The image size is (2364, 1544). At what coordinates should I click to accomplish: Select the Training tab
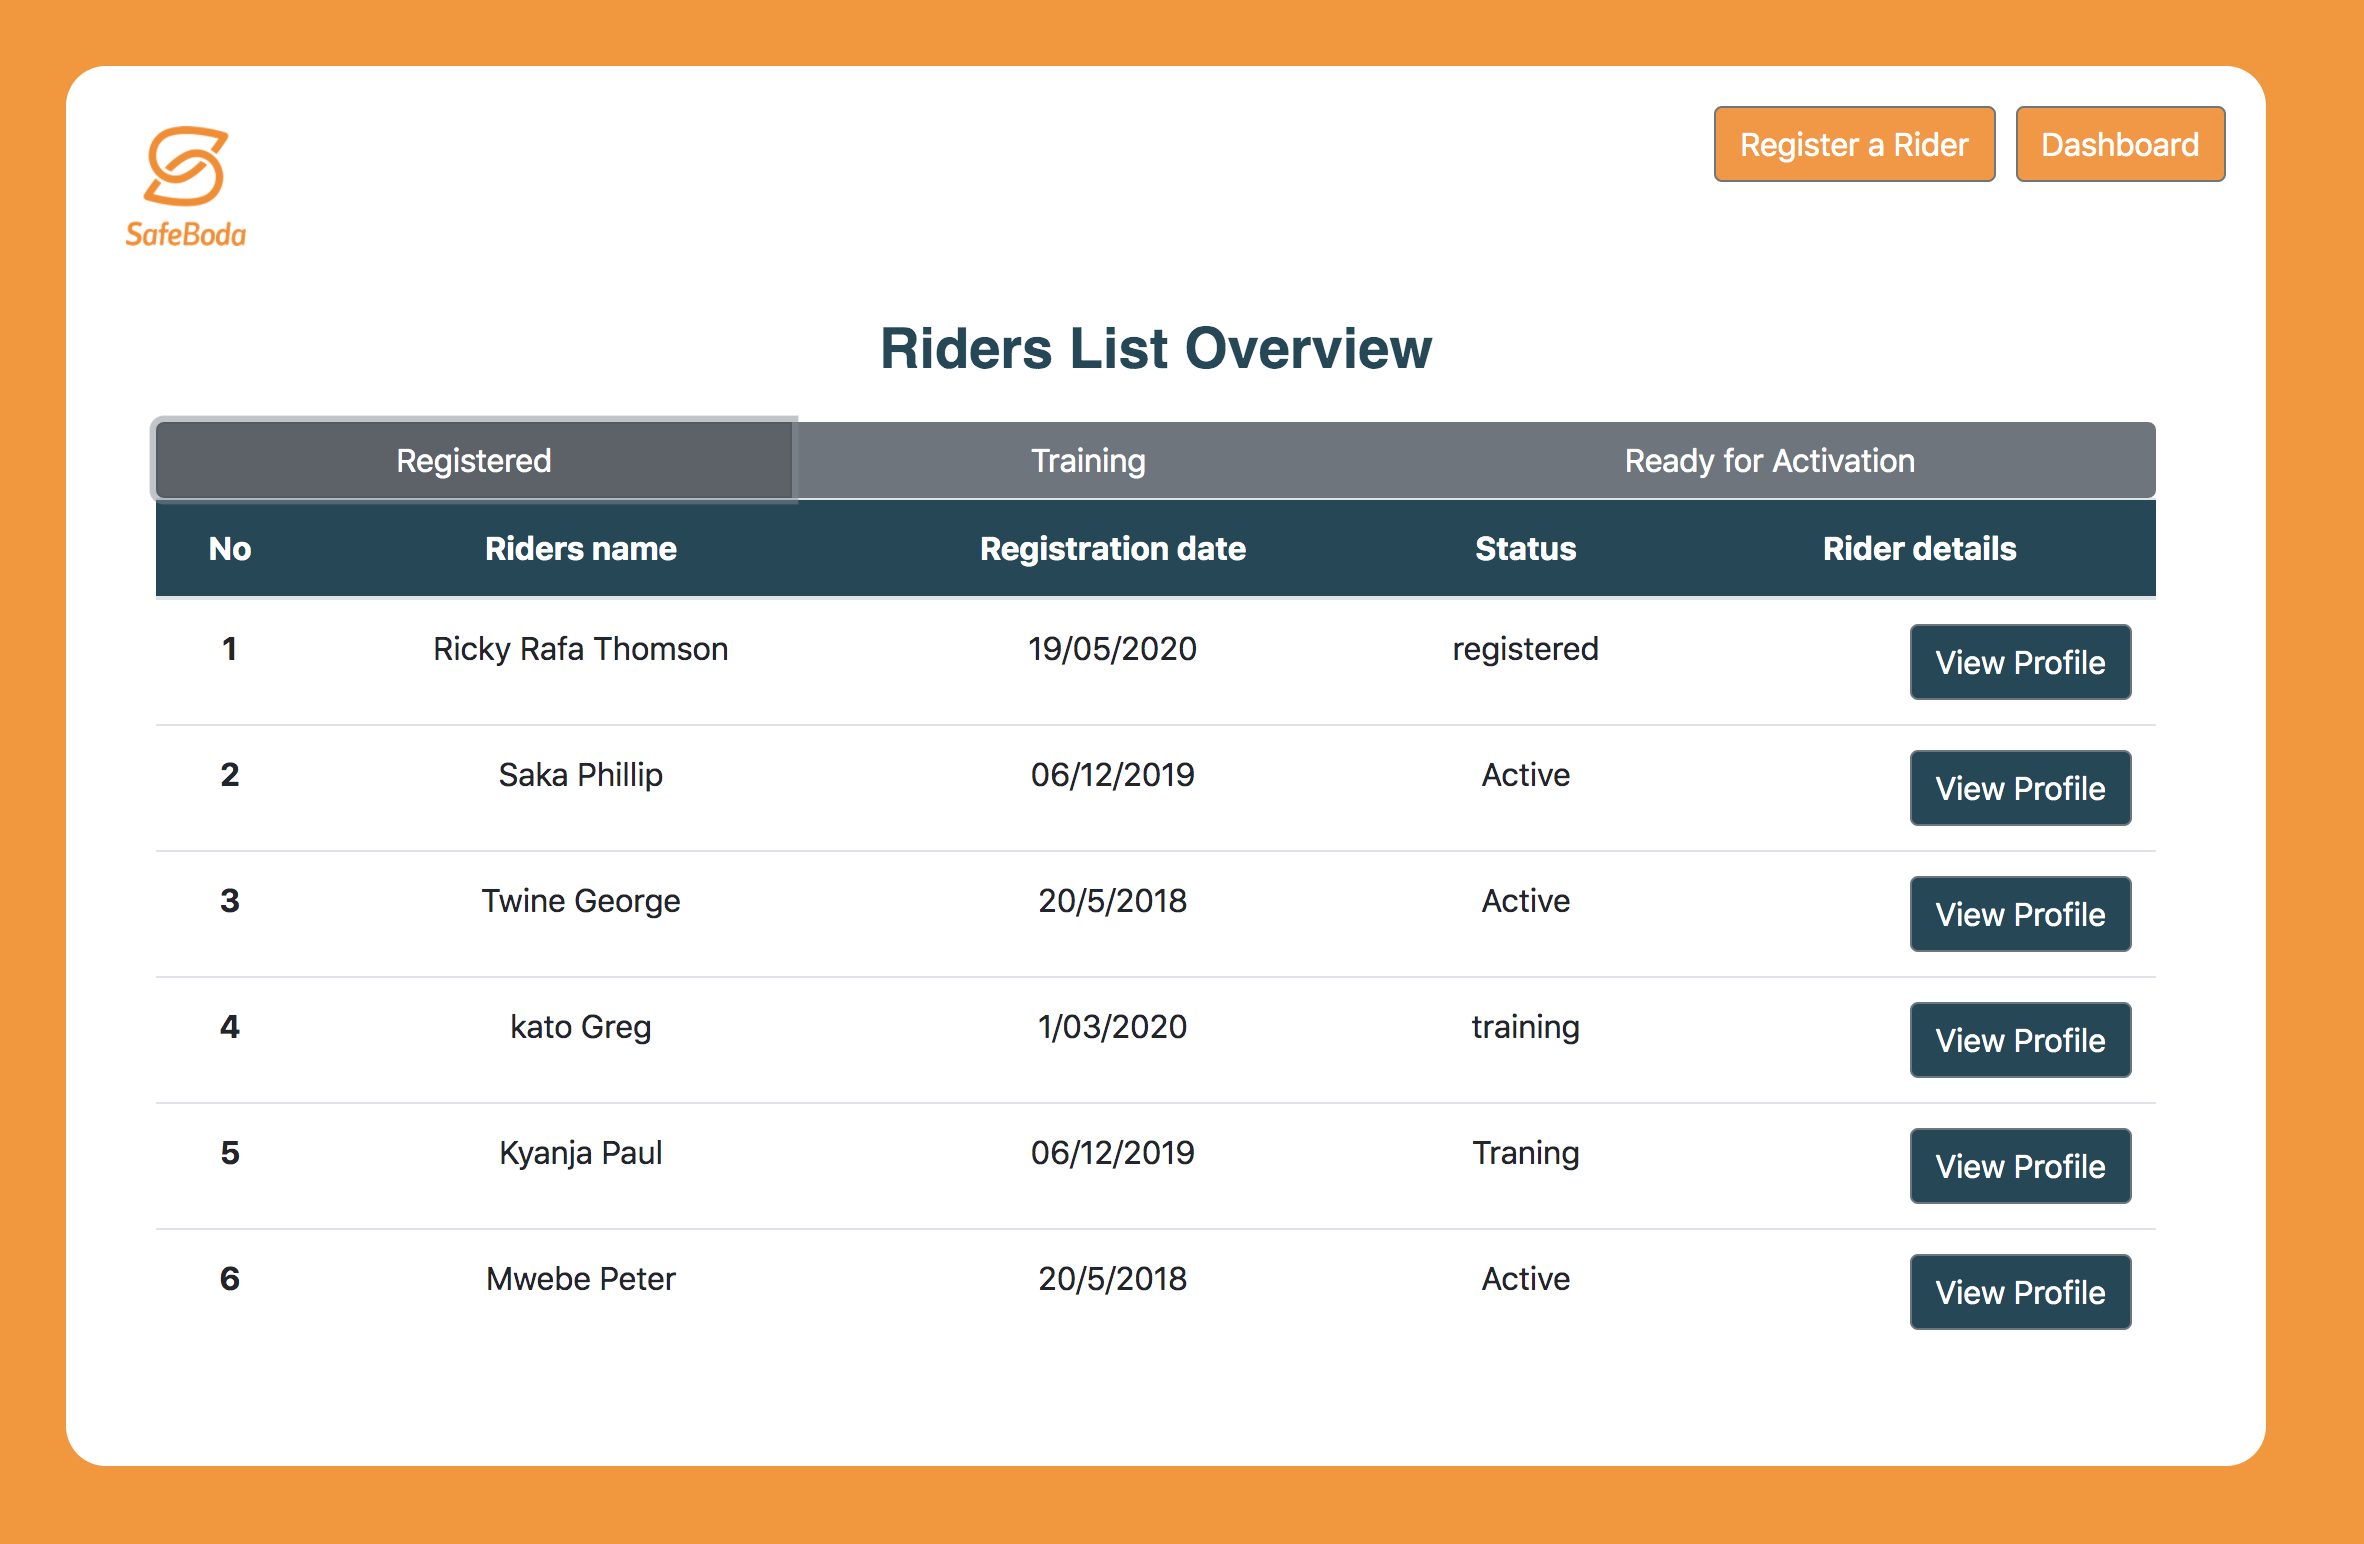point(1088,461)
